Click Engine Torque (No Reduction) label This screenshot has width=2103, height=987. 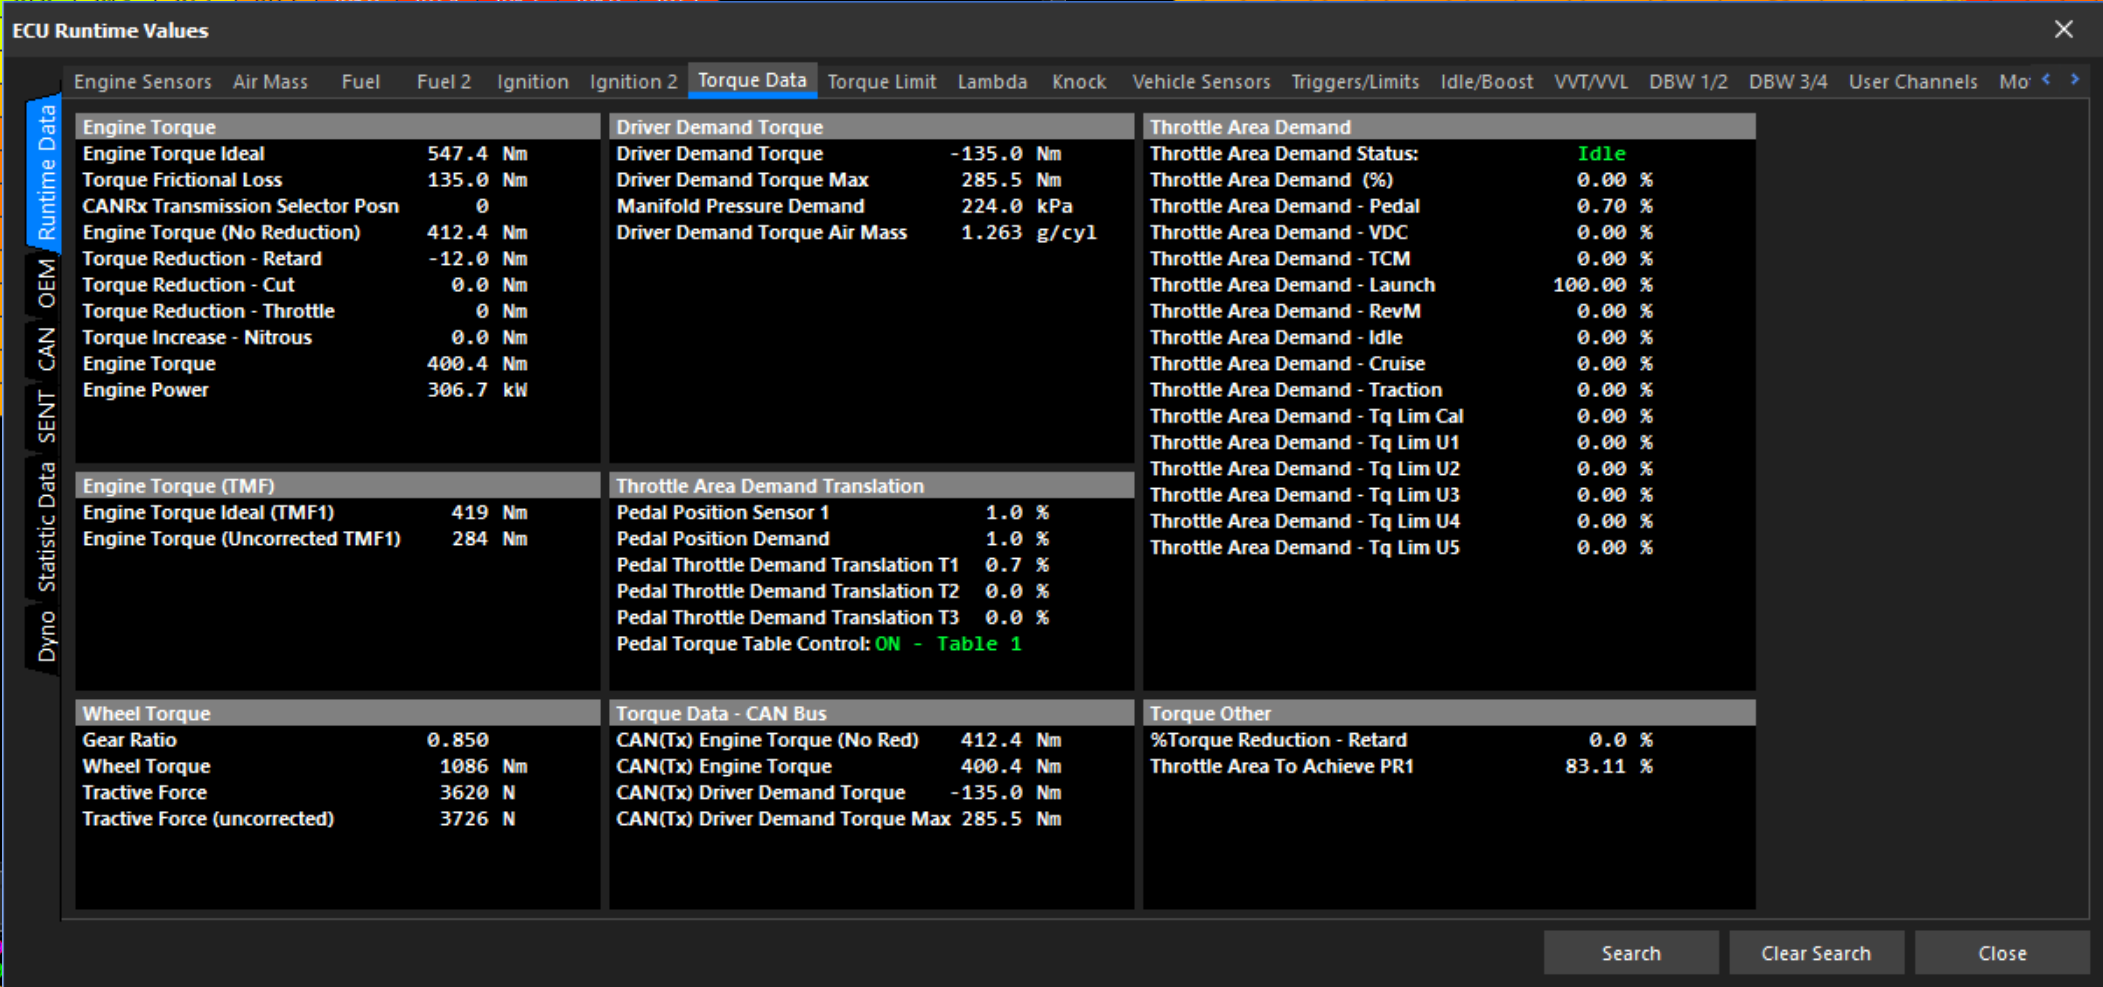tap(221, 232)
